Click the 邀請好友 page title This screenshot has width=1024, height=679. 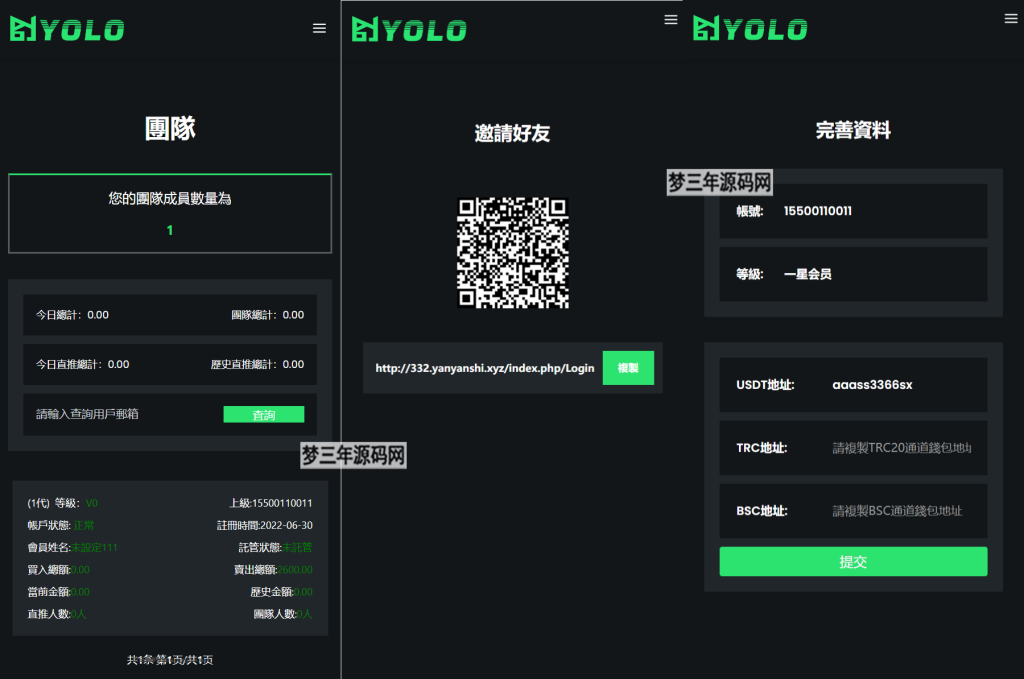click(x=512, y=133)
